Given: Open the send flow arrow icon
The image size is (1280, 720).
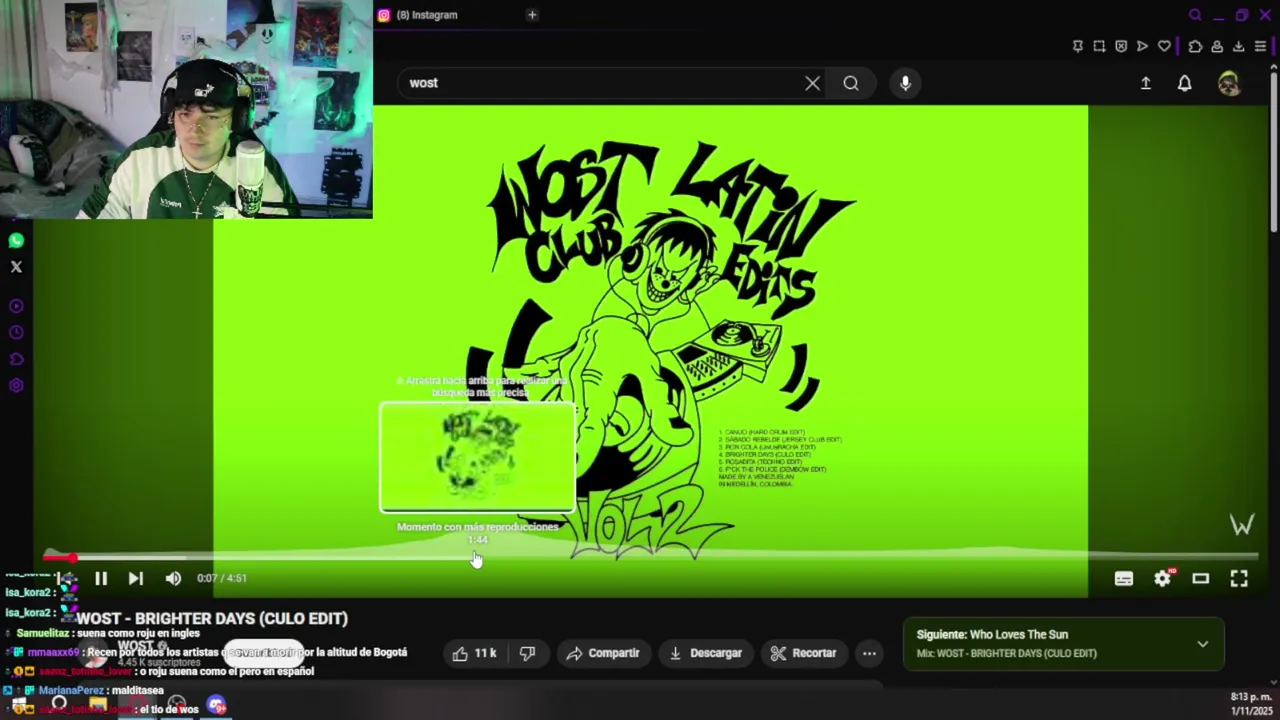Looking at the screenshot, I should tap(1142, 46).
